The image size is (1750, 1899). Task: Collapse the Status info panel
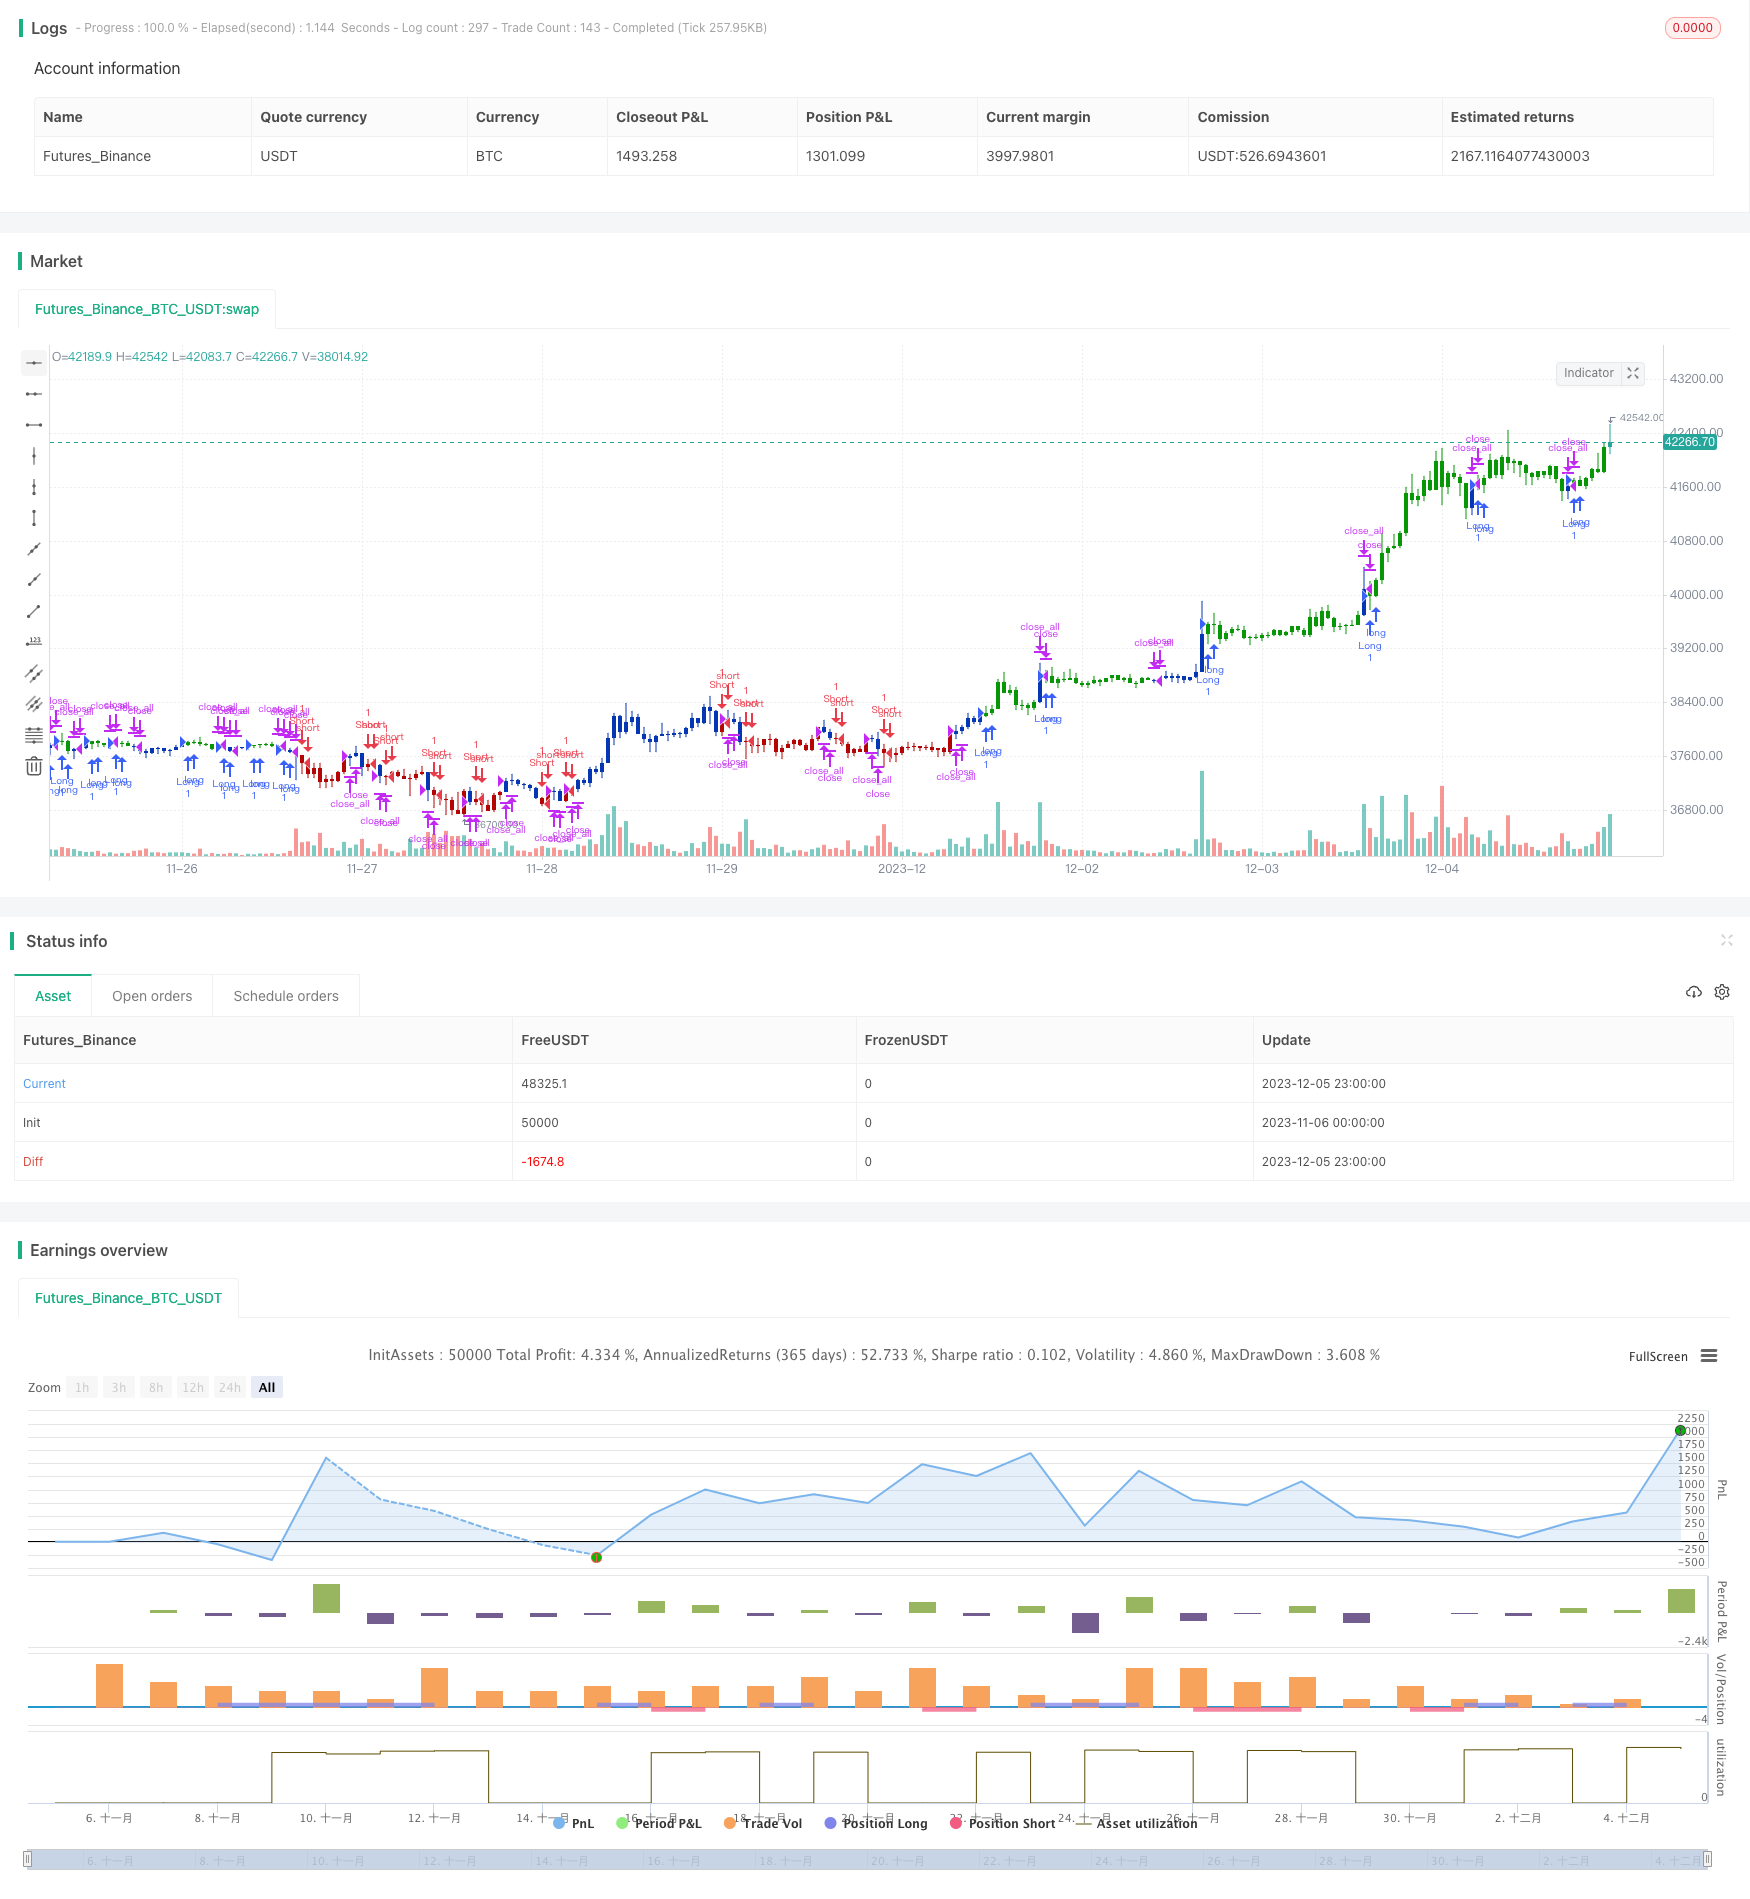(1727, 940)
